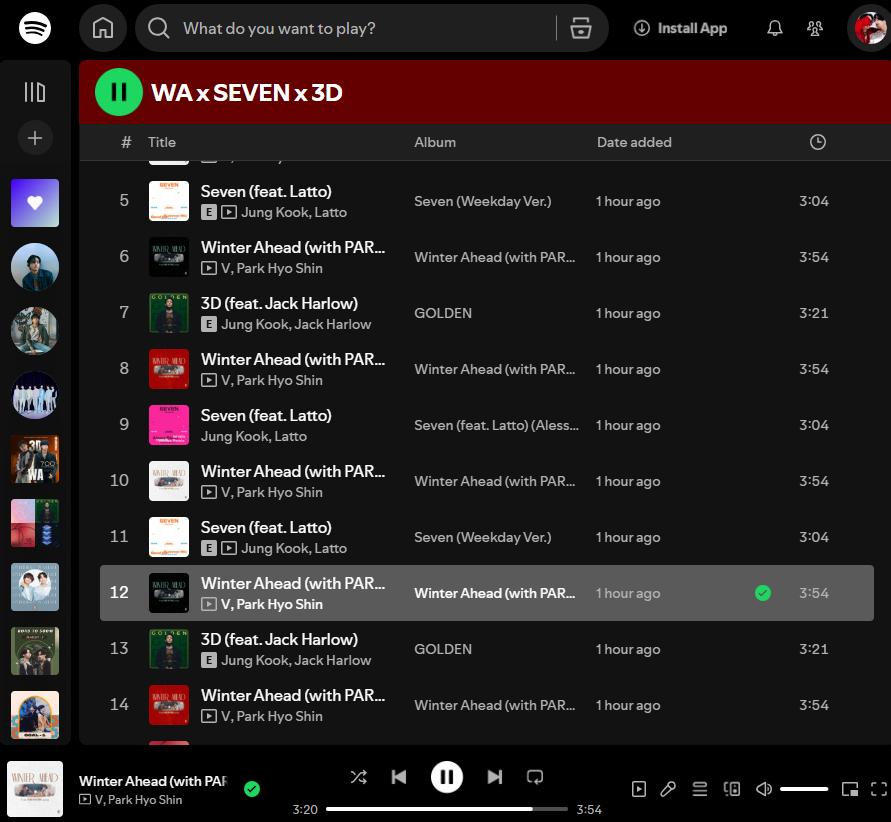This screenshot has height=822, width=891.
Task: Sort tracks by Date added column
Action: click(634, 142)
